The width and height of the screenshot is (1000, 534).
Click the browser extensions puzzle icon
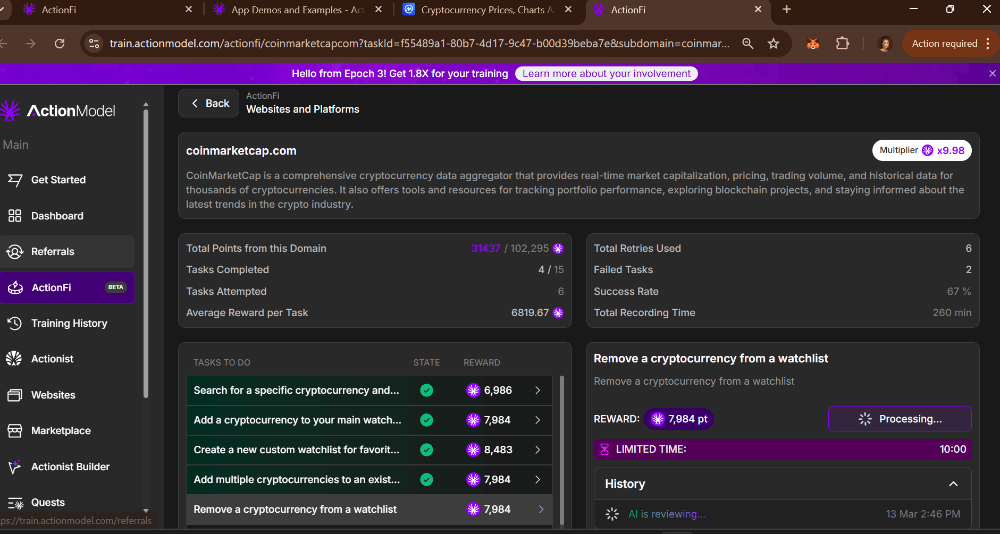click(x=842, y=44)
